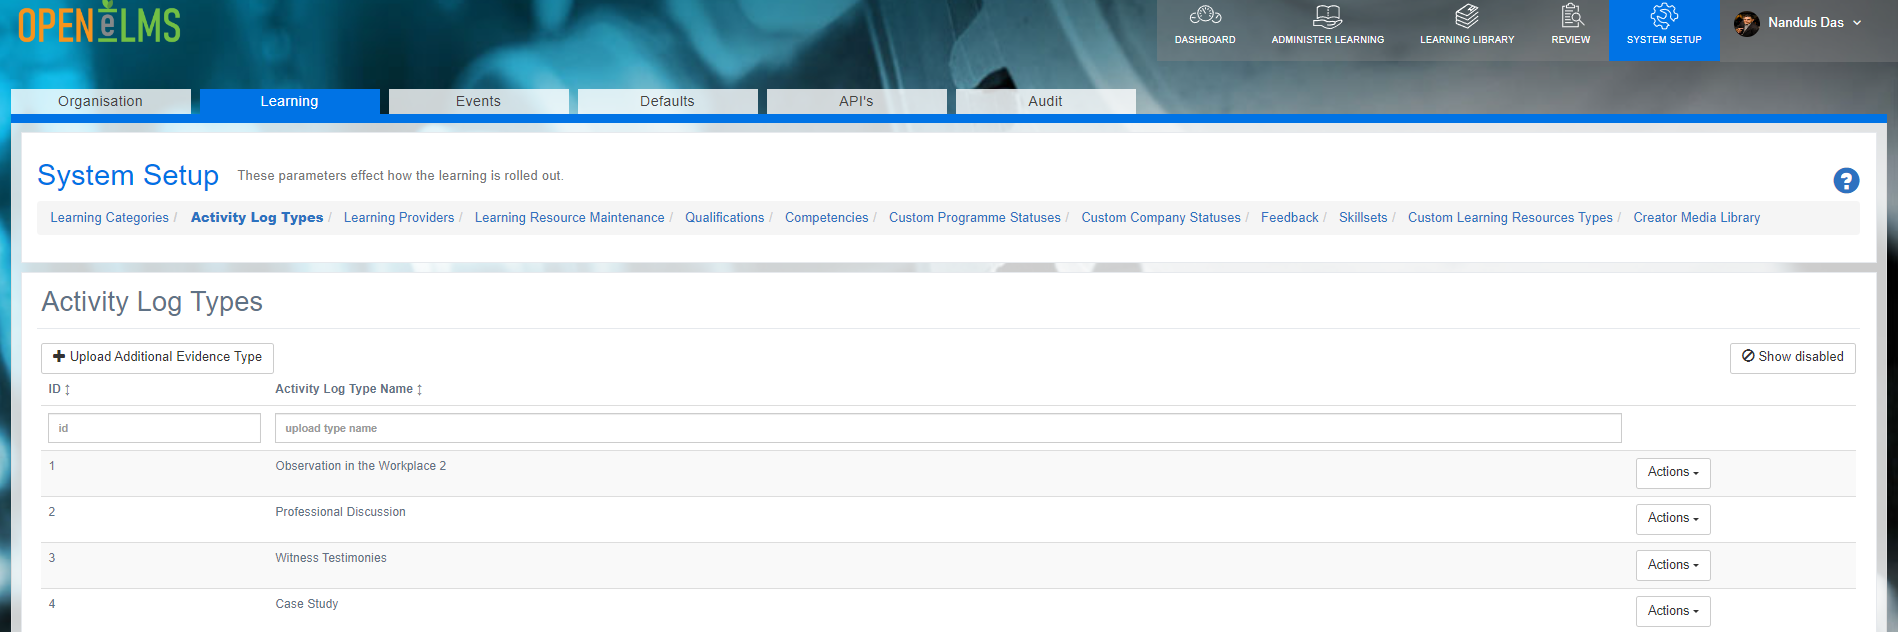The height and width of the screenshot is (632, 1898).
Task: Open the Learning Library stacked-layers icon
Action: (1467, 16)
